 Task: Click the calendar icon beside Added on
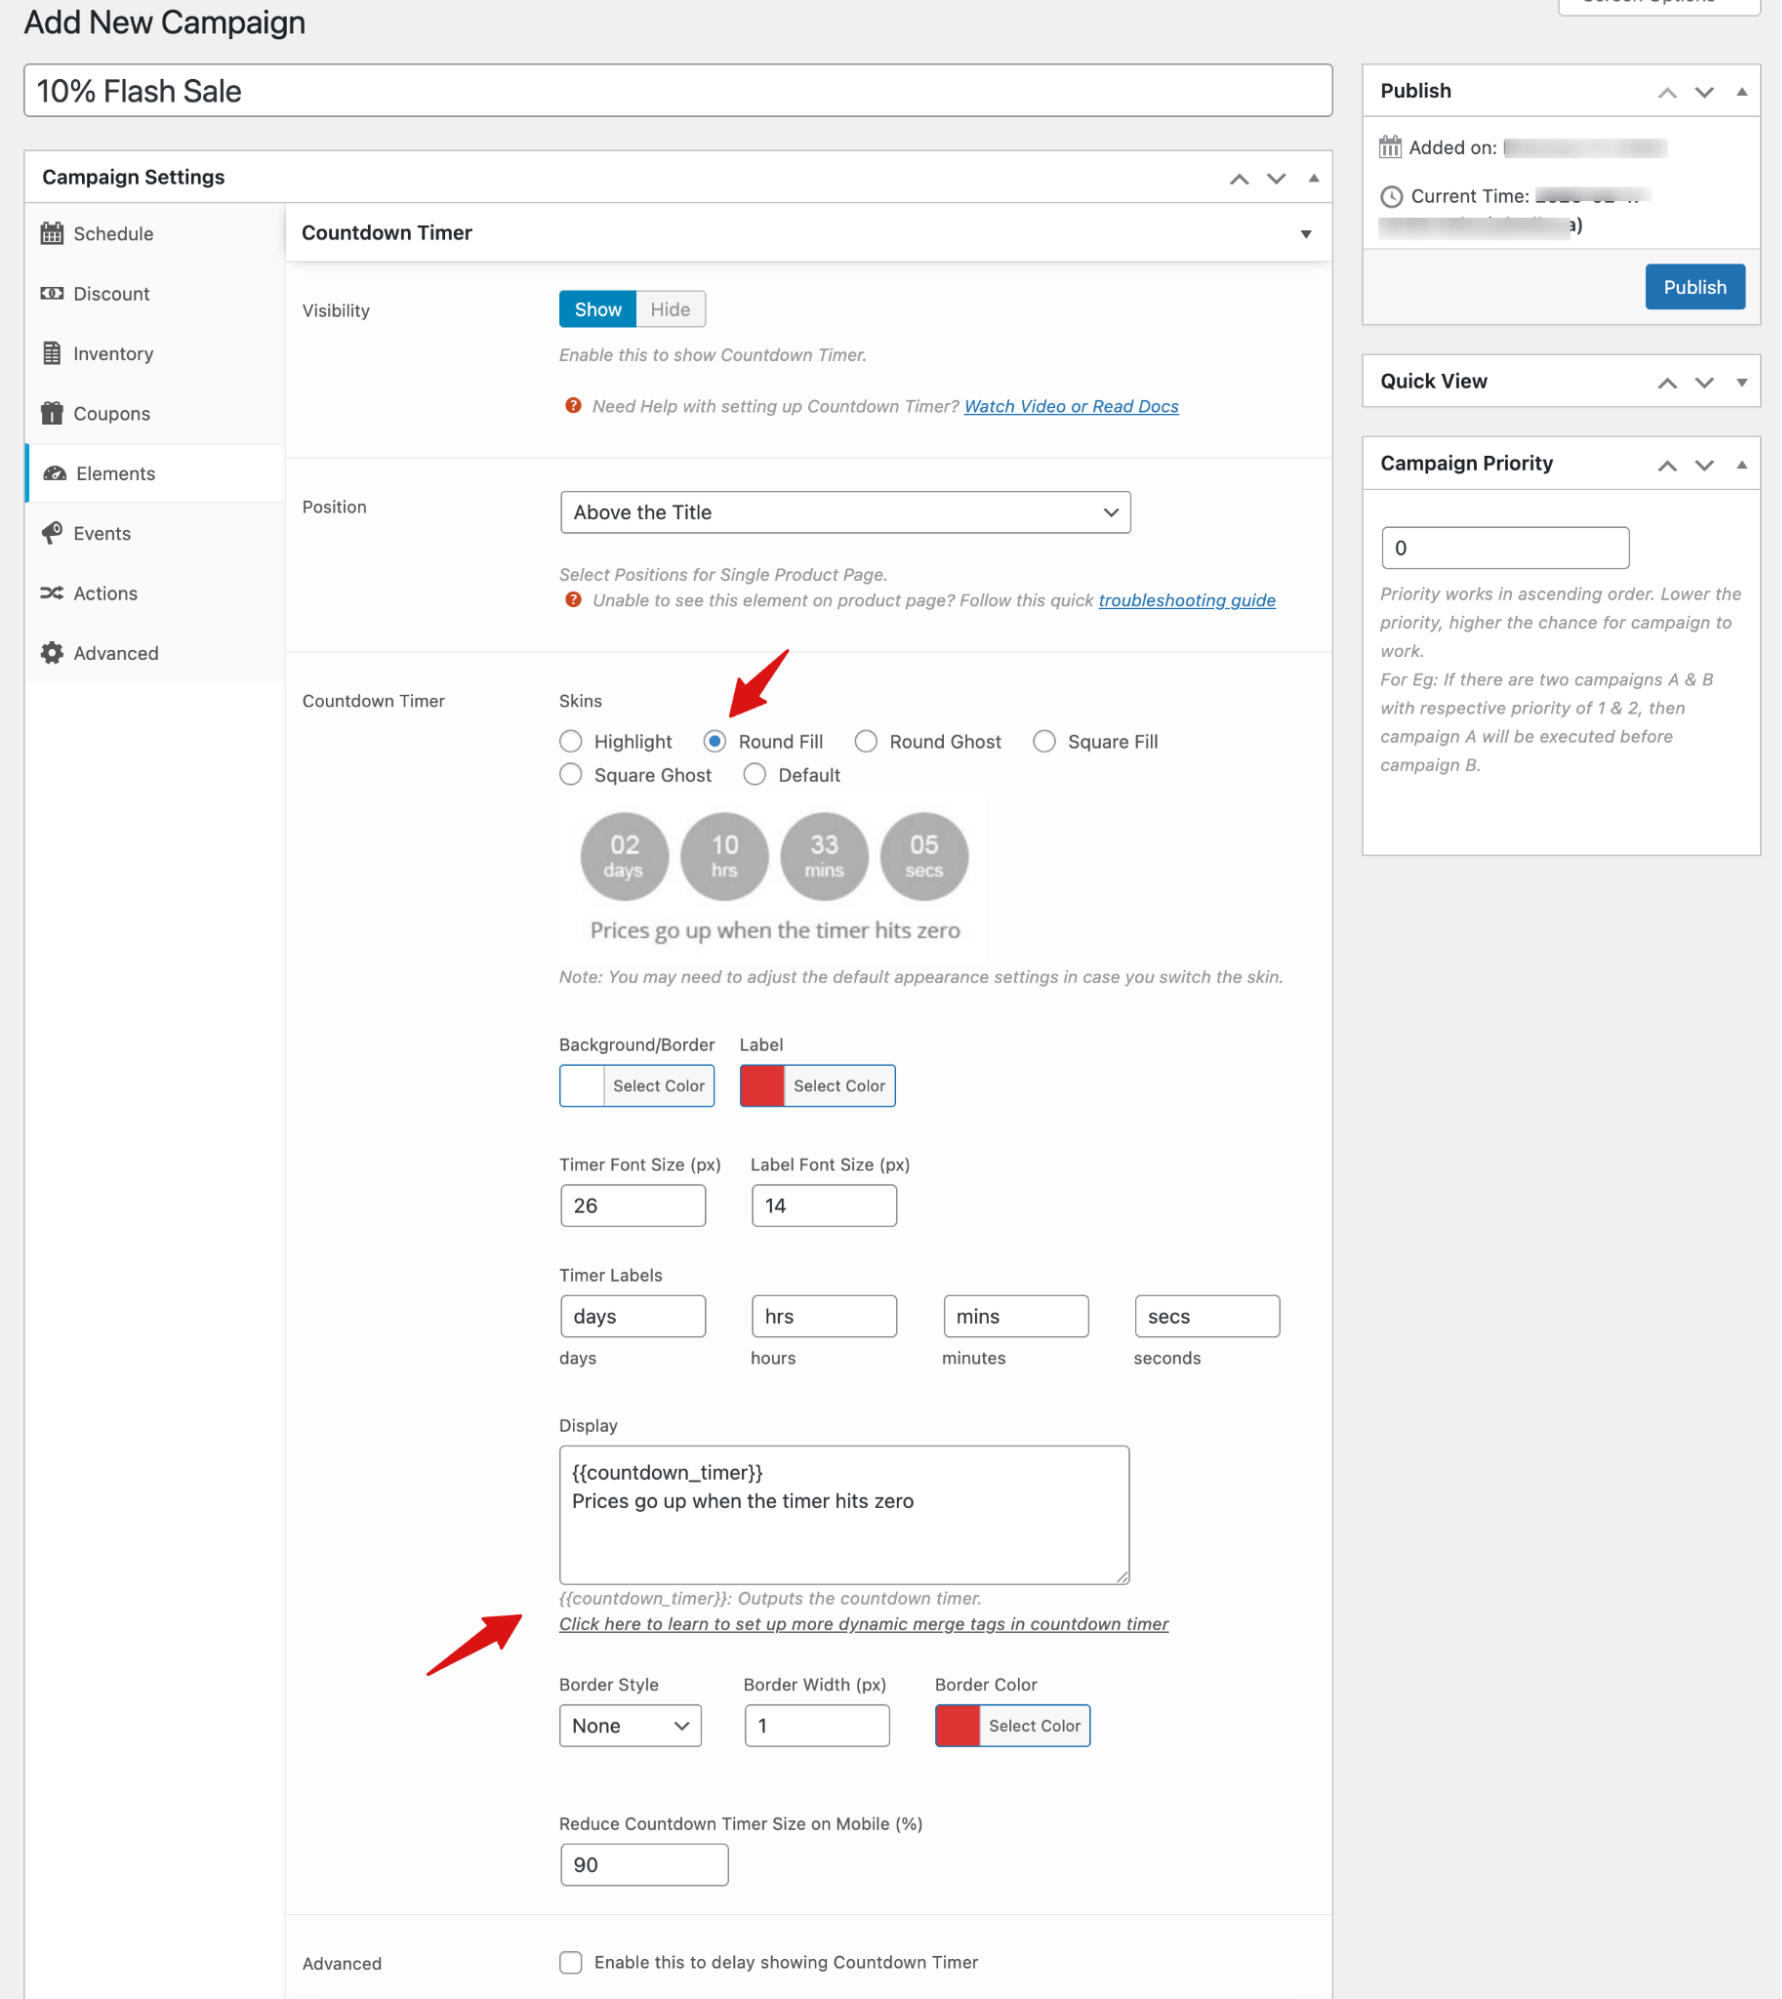[1390, 146]
